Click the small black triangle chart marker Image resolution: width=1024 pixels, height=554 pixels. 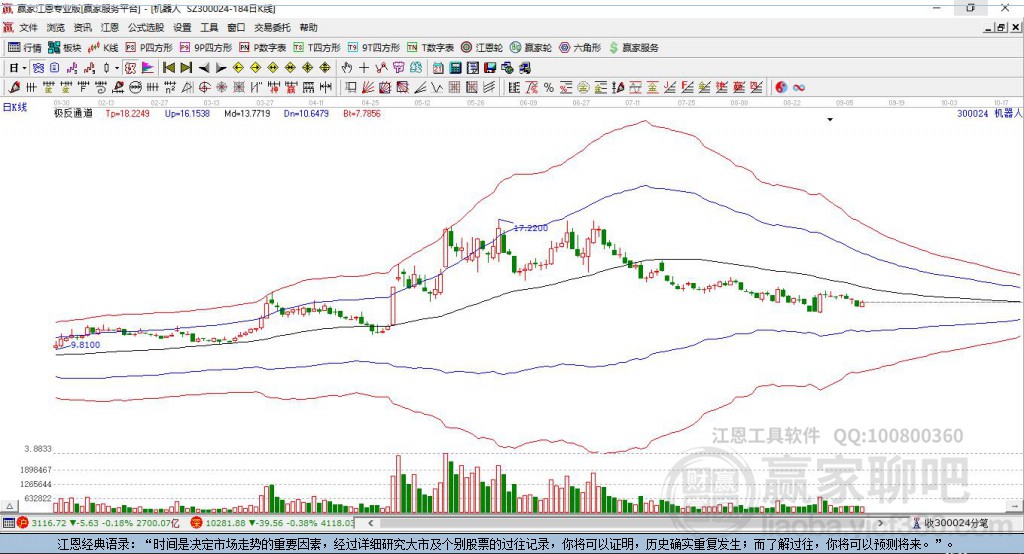click(830, 120)
